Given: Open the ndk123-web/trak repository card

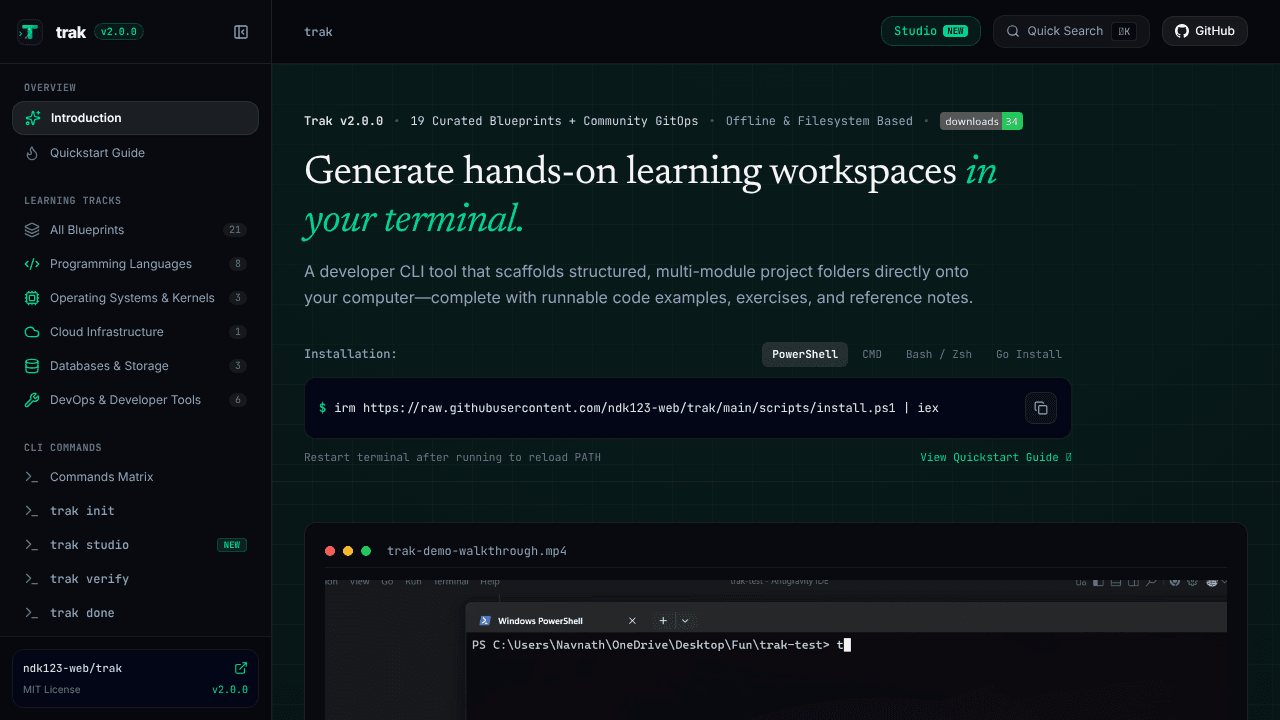Looking at the screenshot, I should (135, 679).
